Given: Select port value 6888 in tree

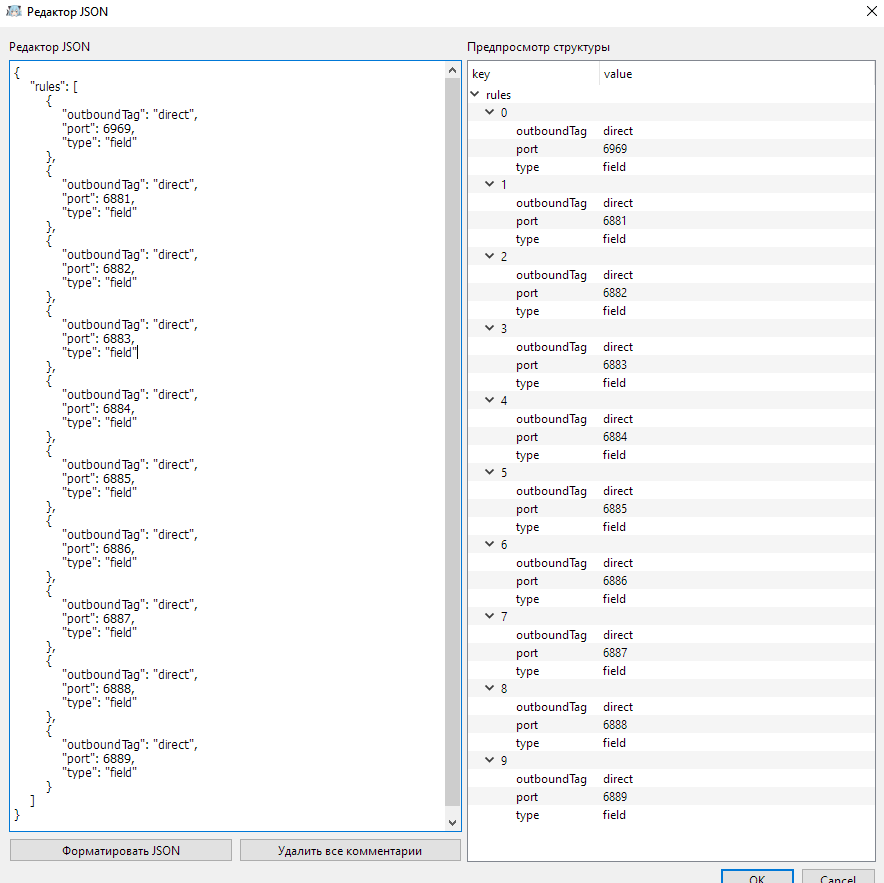Looking at the screenshot, I should (x=615, y=725).
